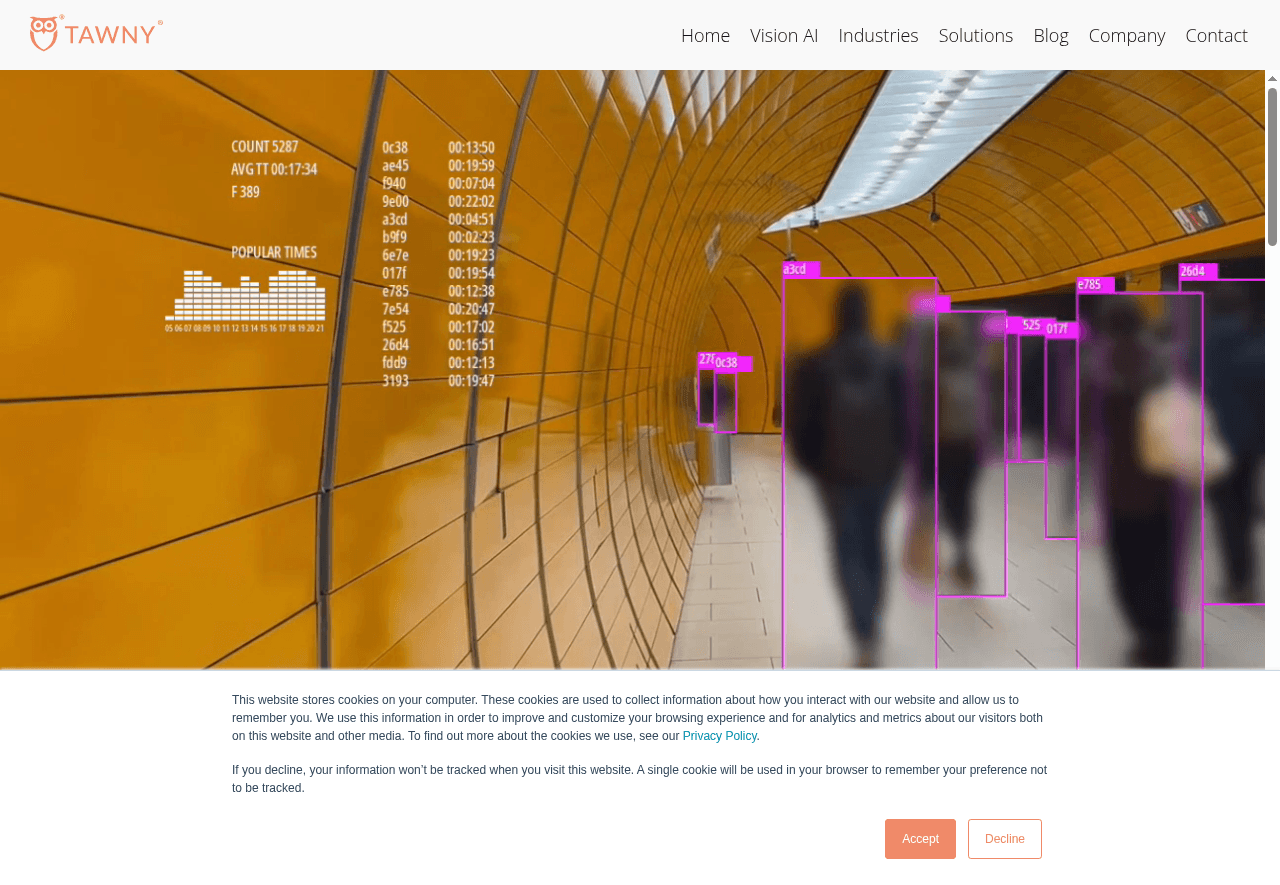Viewport: 1280px width, 885px height.
Task: Click the magenta a3cd tracking tag
Action: [x=799, y=269]
